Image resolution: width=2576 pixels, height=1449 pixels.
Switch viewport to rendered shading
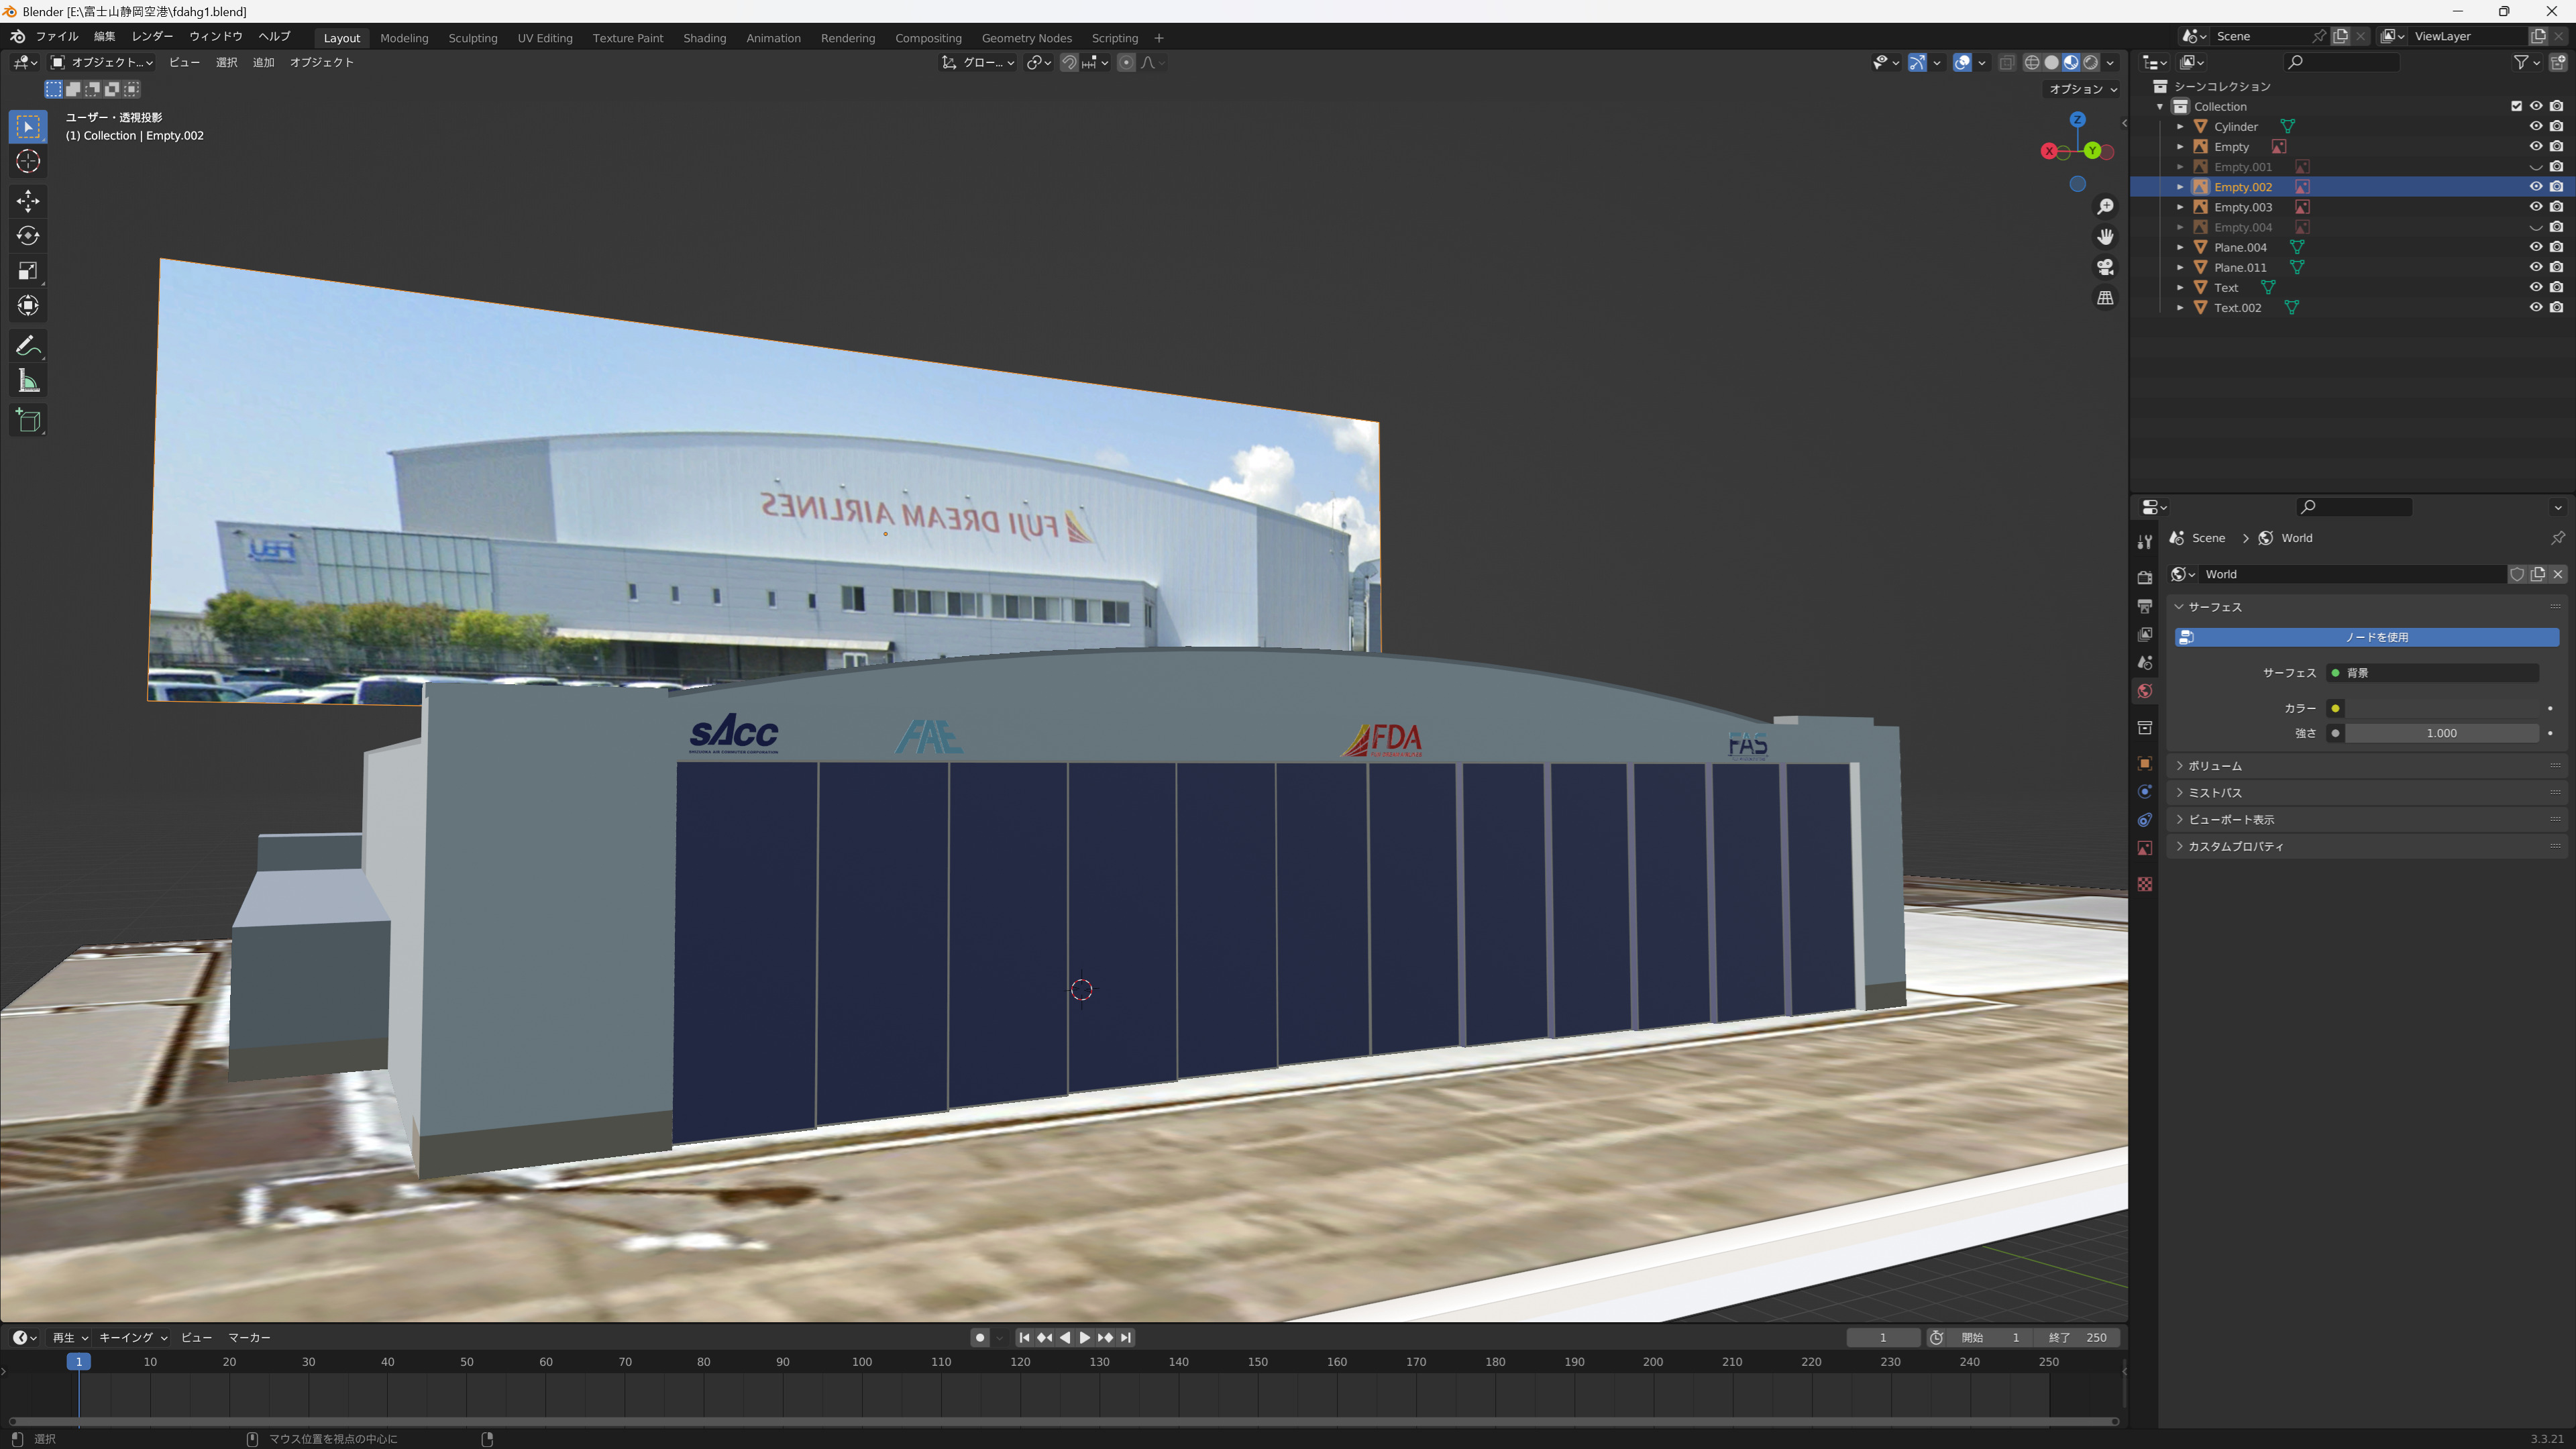coord(2091,62)
